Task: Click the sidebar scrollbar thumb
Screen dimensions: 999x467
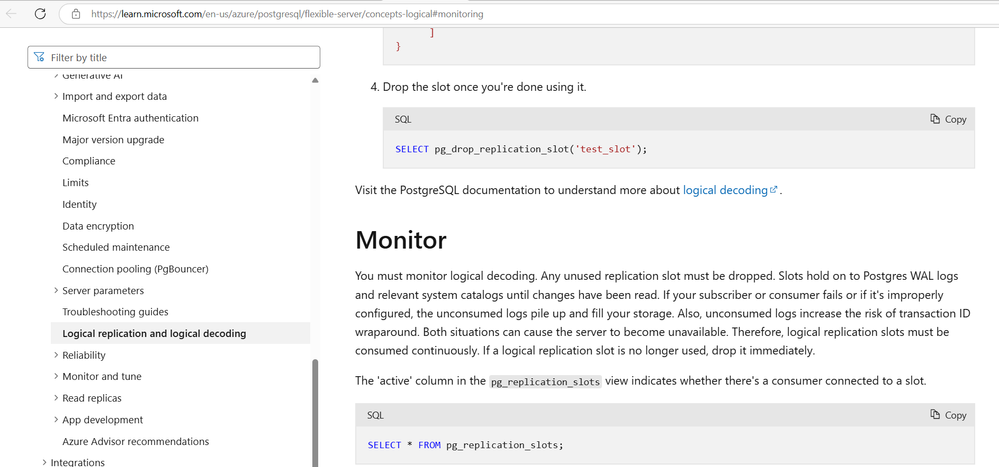Action: pyautogui.click(x=314, y=413)
